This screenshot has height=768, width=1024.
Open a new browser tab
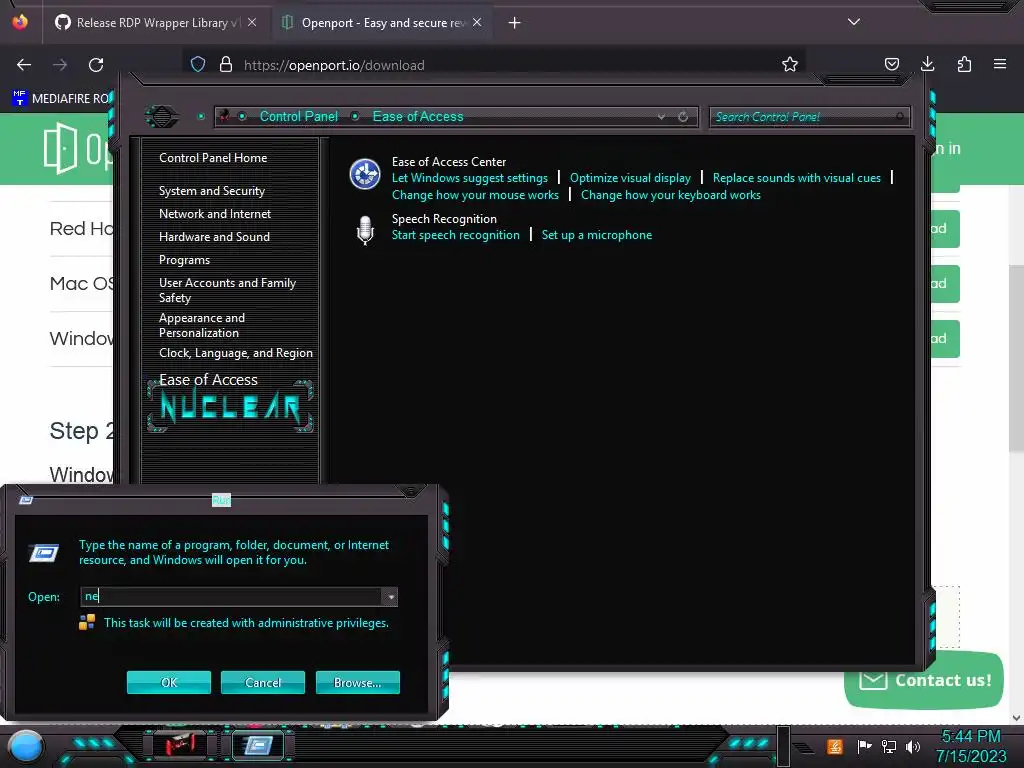coord(515,23)
